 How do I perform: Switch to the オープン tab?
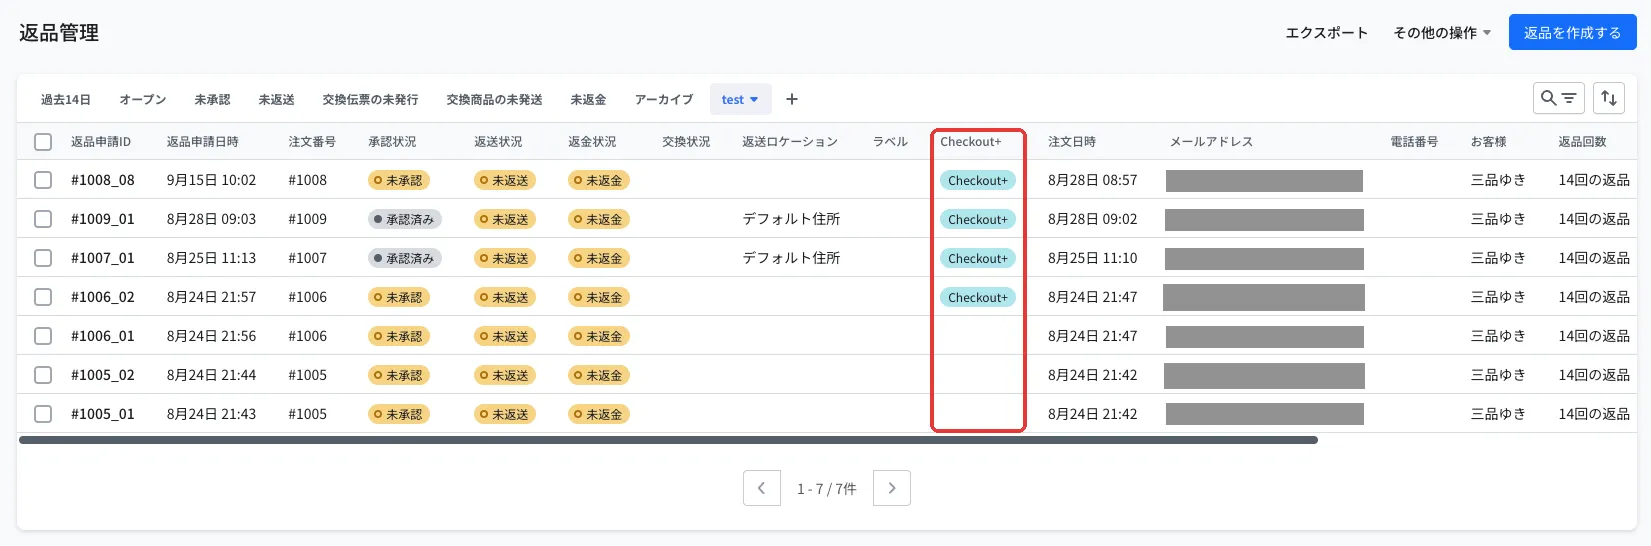point(143,100)
